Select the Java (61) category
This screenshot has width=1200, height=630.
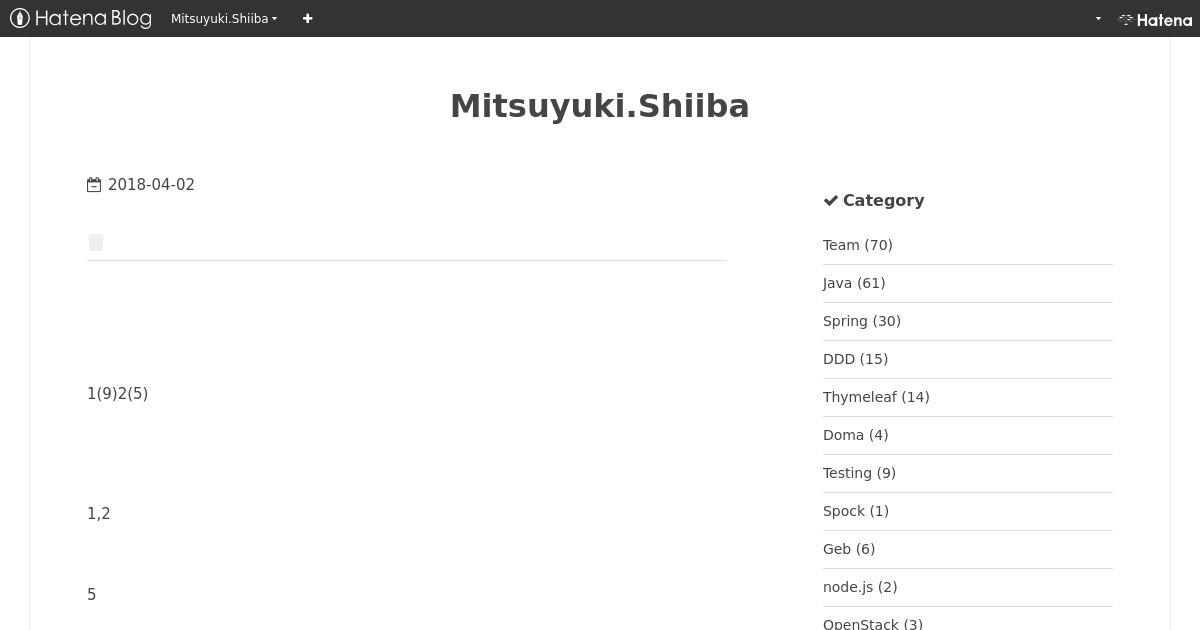[x=853, y=283]
